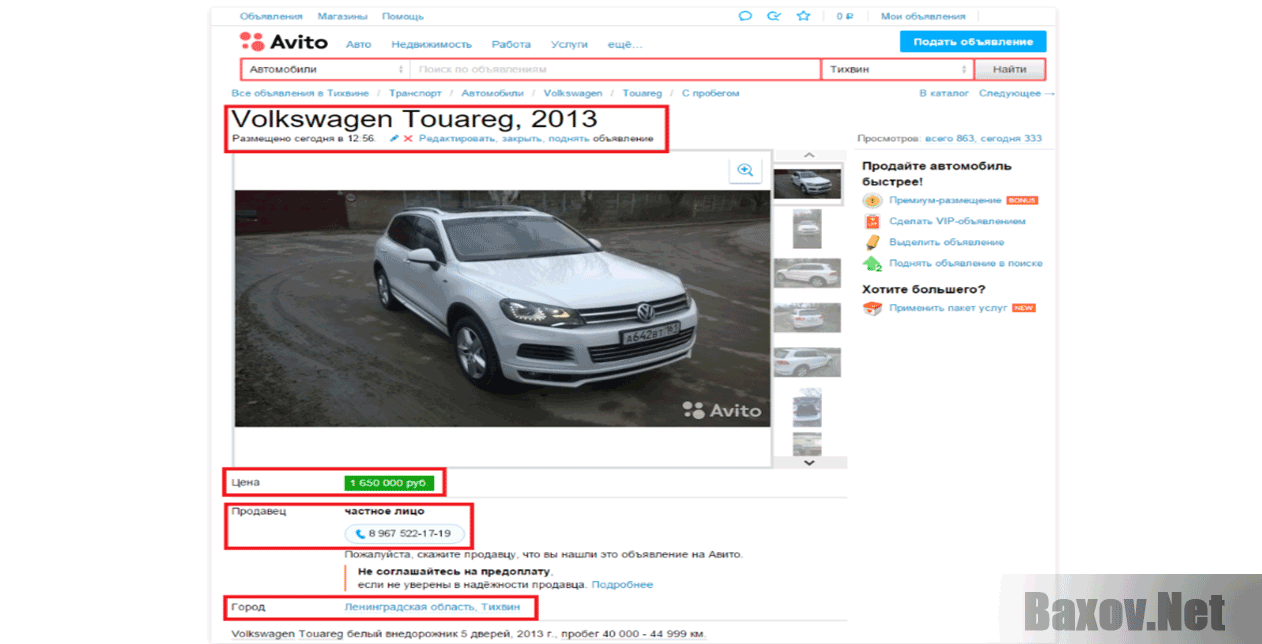Go to Объявления in the top bar

coord(271,16)
